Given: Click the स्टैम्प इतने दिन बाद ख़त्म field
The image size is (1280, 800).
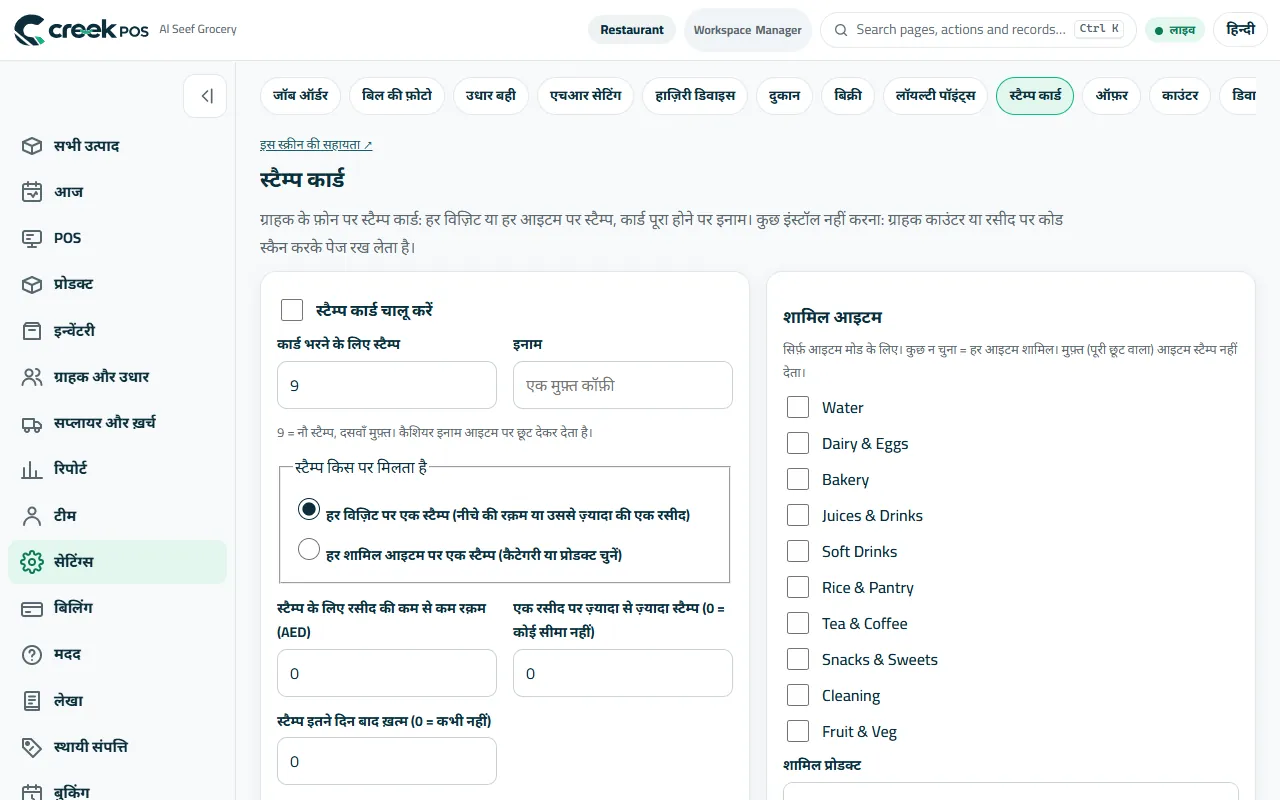Looking at the screenshot, I should click(387, 761).
